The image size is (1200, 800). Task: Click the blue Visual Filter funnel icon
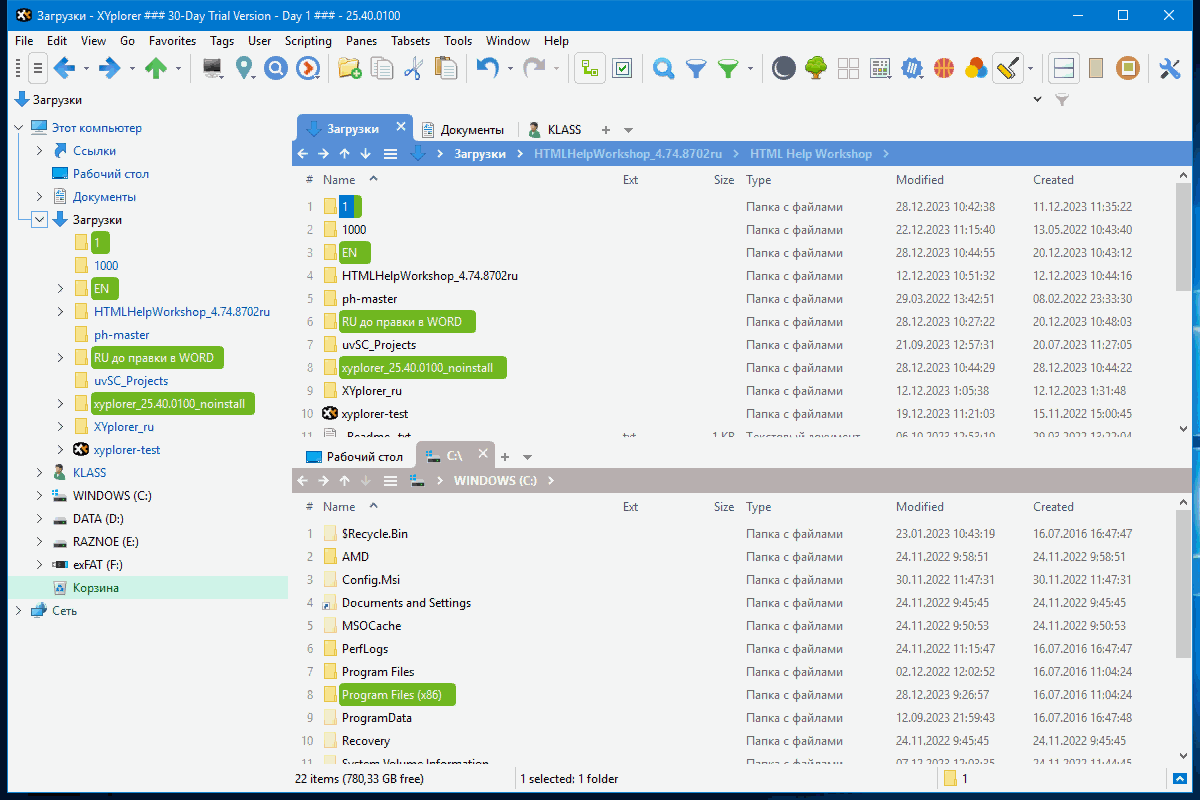click(695, 68)
